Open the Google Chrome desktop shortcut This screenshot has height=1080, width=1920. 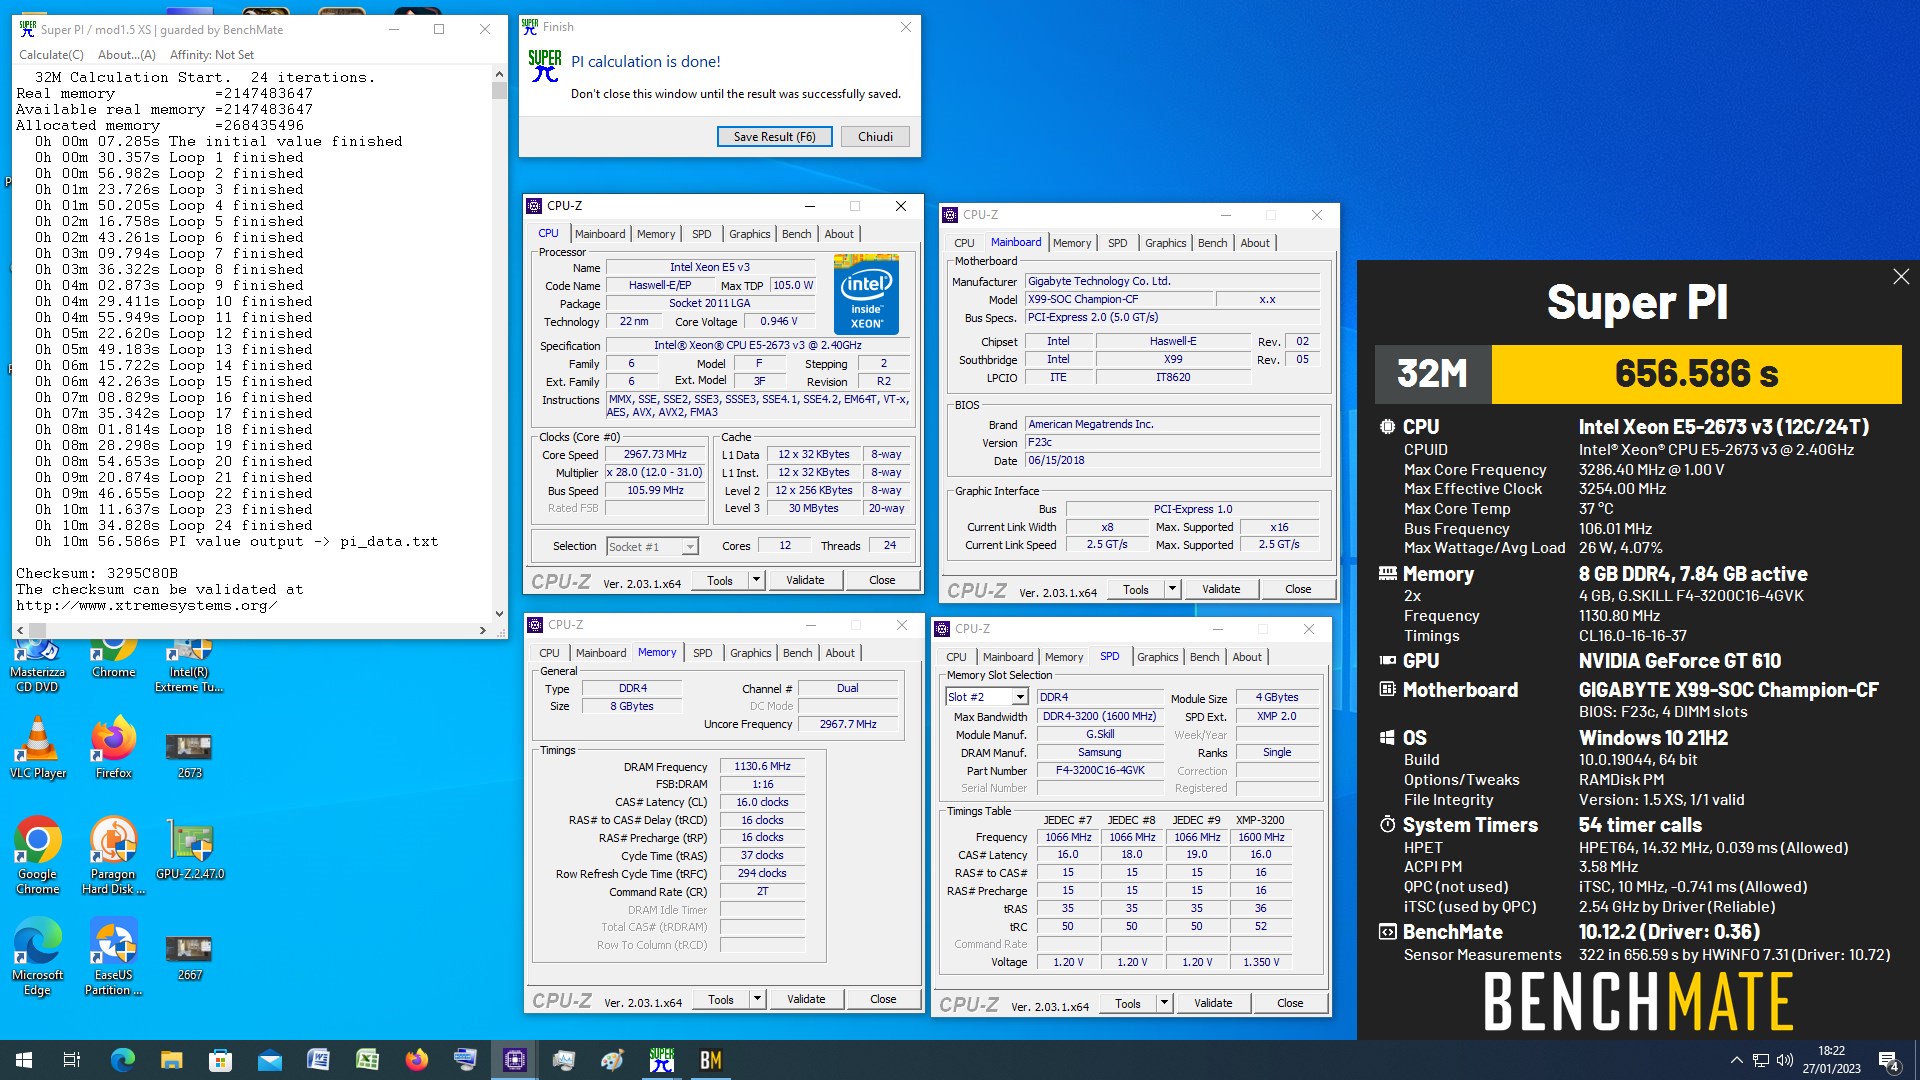38,856
